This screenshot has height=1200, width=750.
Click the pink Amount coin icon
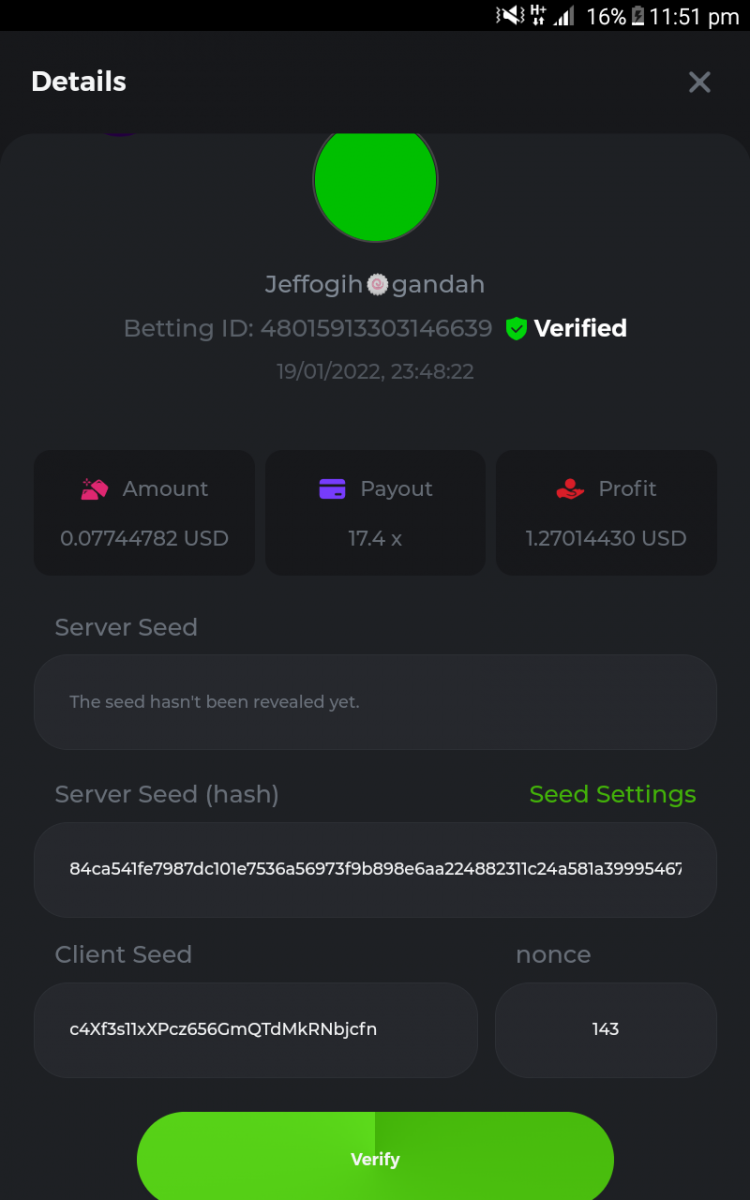point(95,489)
